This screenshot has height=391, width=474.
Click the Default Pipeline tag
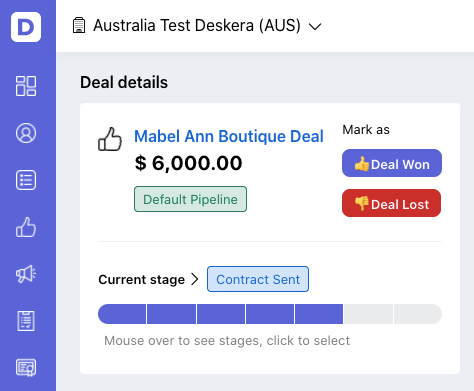coord(190,199)
